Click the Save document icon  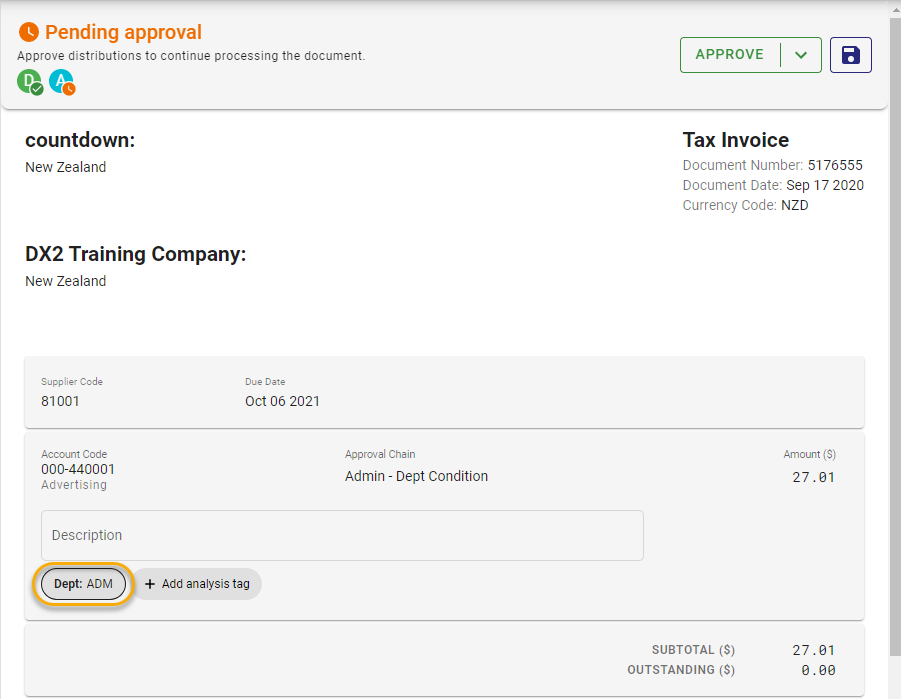(x=851, y=54)
